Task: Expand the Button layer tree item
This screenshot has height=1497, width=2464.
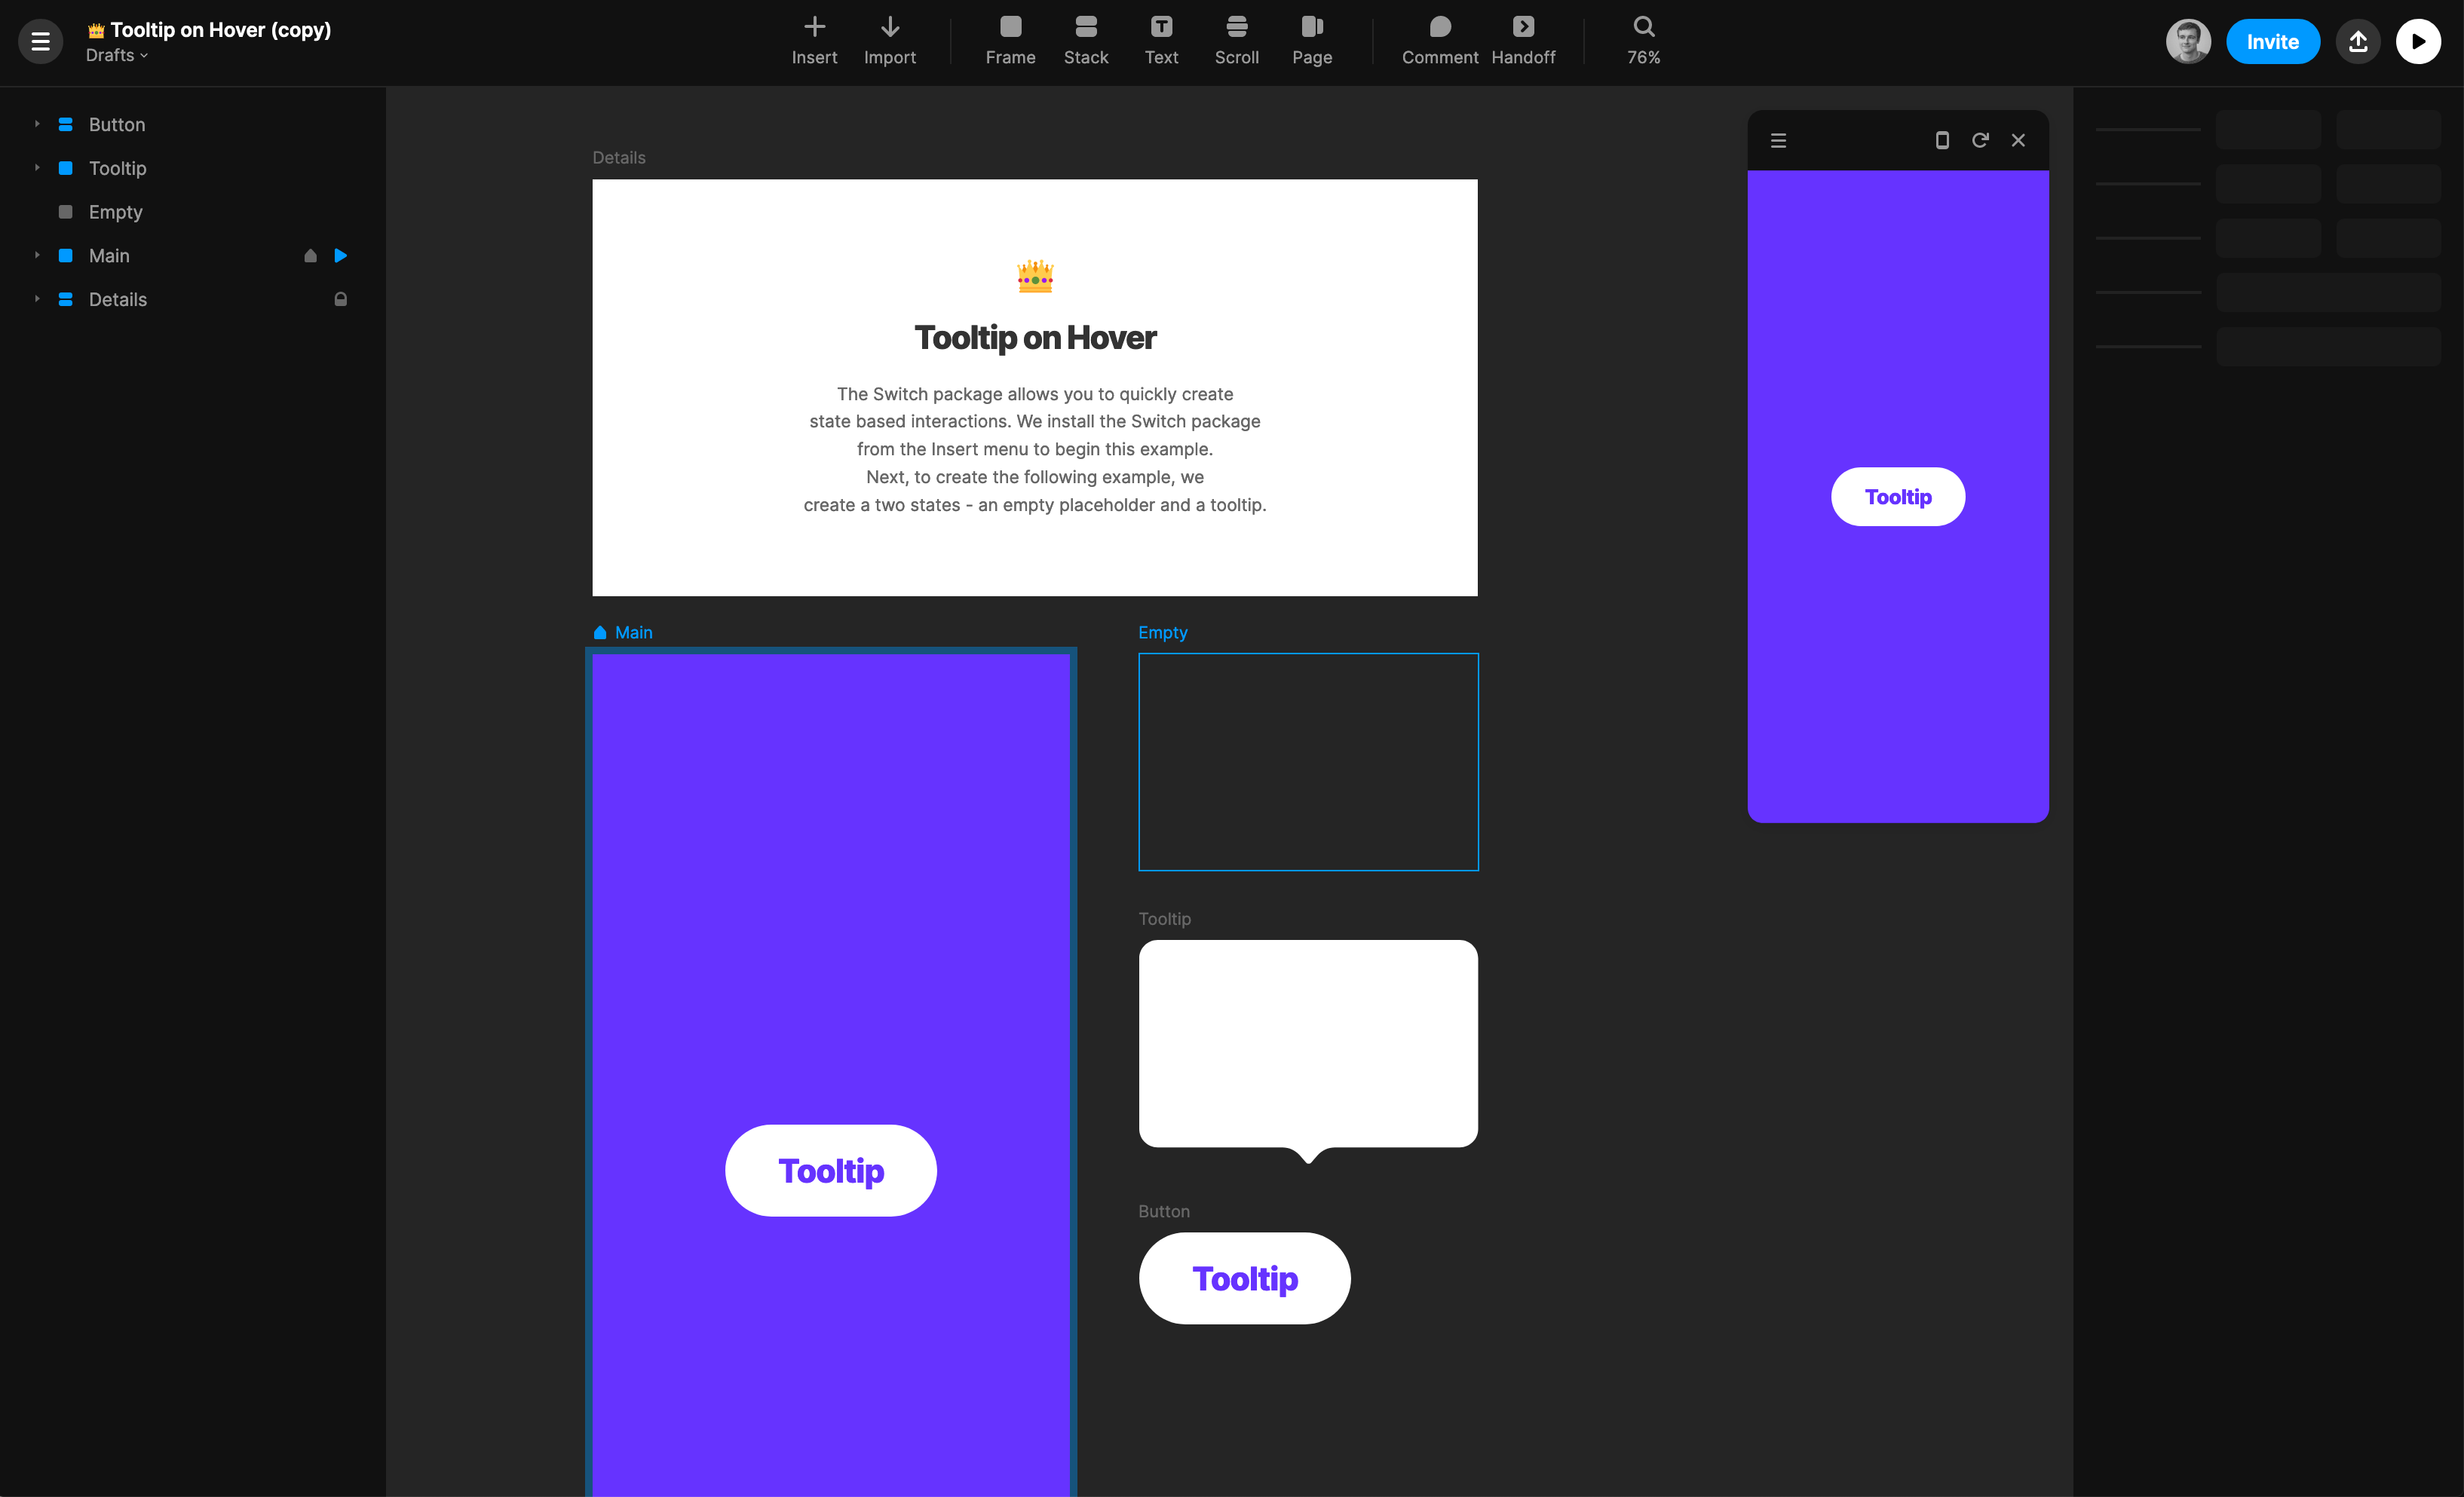Action: tap(37, 124)
